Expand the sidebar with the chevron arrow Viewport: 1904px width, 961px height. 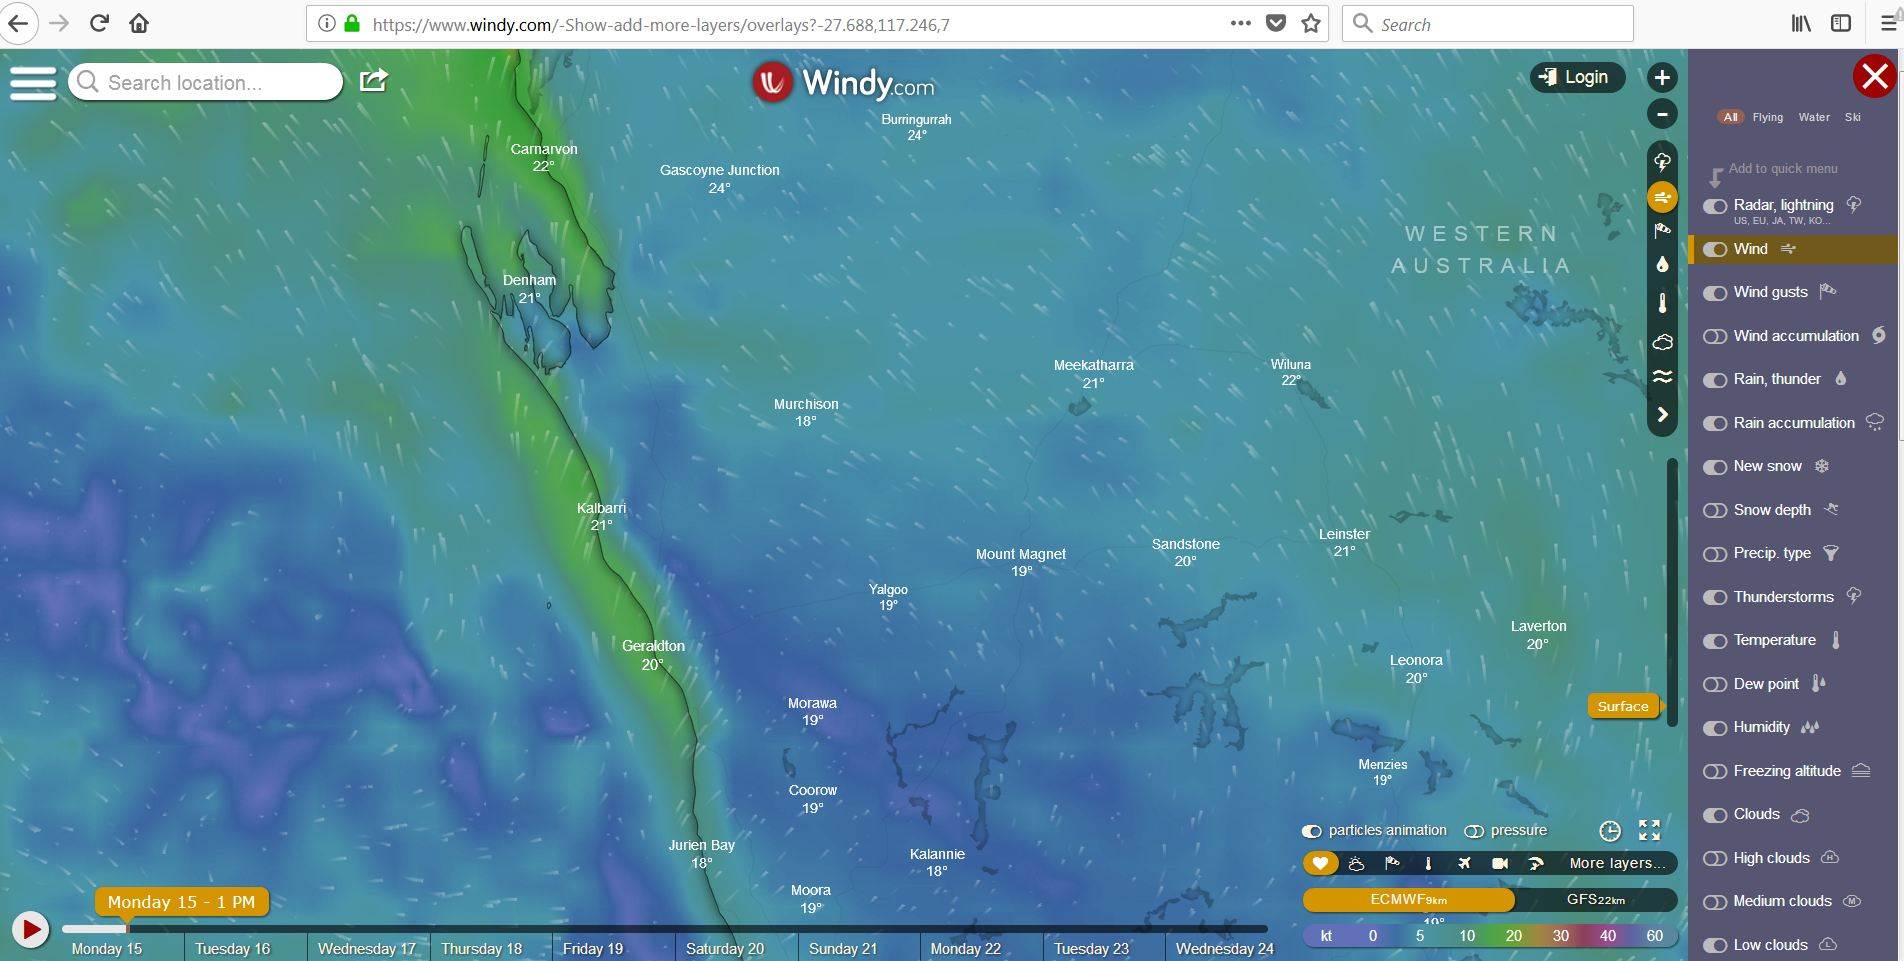(1662, 413)
